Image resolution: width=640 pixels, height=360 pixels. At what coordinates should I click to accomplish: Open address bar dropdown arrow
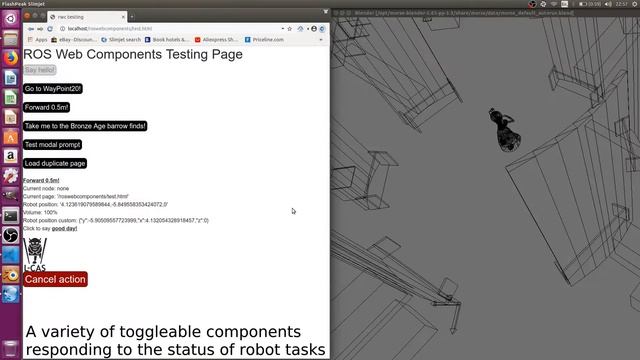(x=282, y=29)
